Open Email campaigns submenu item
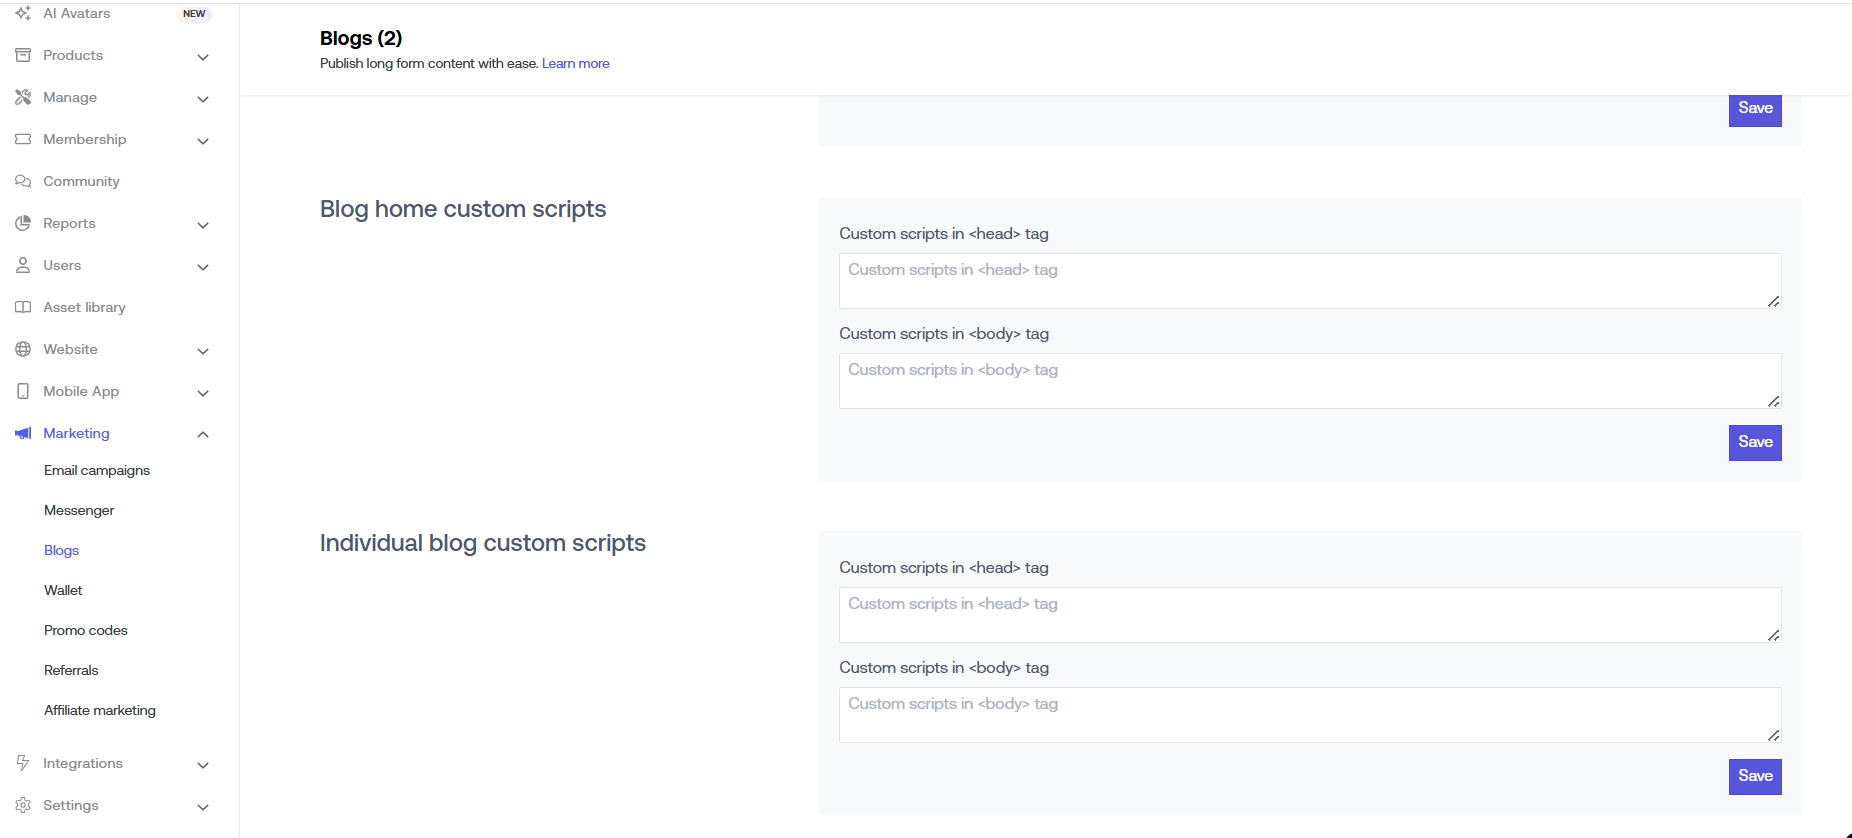 tap(97, 470)
